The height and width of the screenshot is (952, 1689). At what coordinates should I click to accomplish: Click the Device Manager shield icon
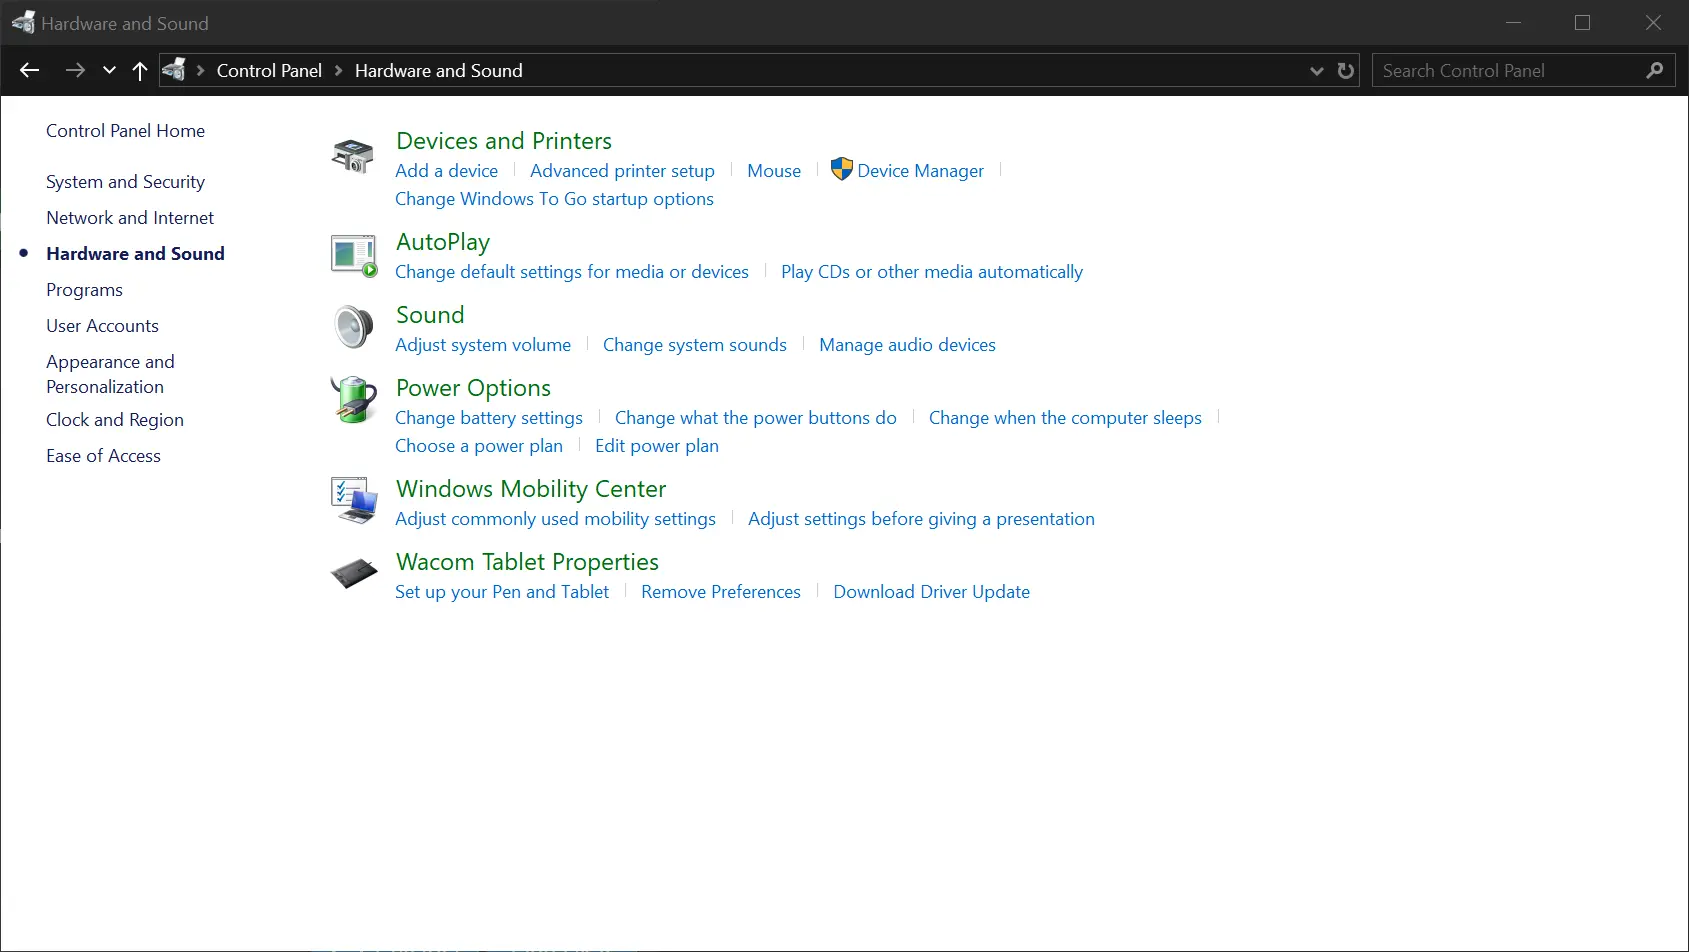pos(842,170)
